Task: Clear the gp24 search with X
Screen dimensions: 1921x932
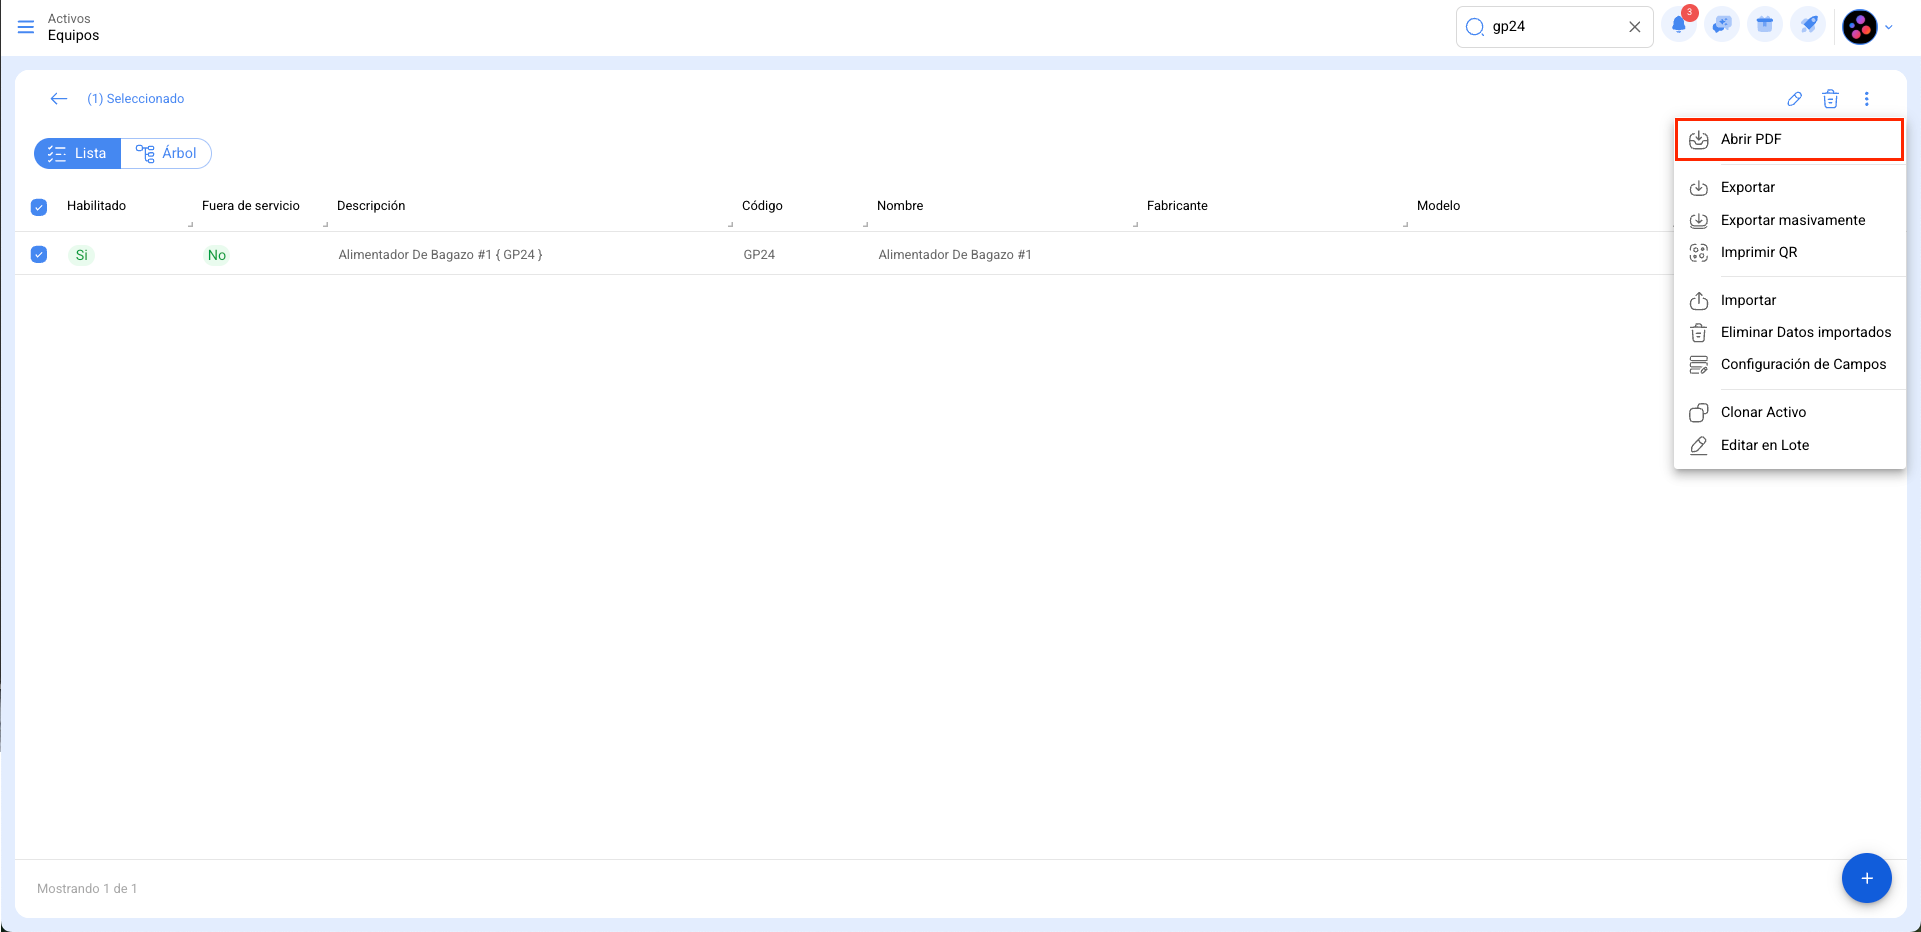Action: (x=1634, y=27)
